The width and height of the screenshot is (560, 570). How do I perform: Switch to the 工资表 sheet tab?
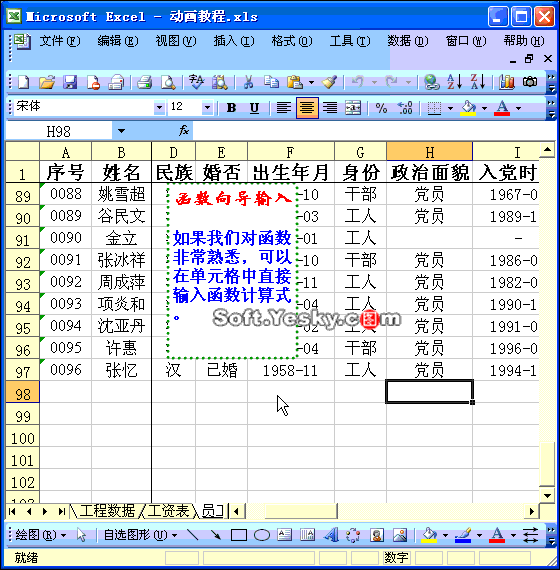pyautogui.click(x=168, y=511)
